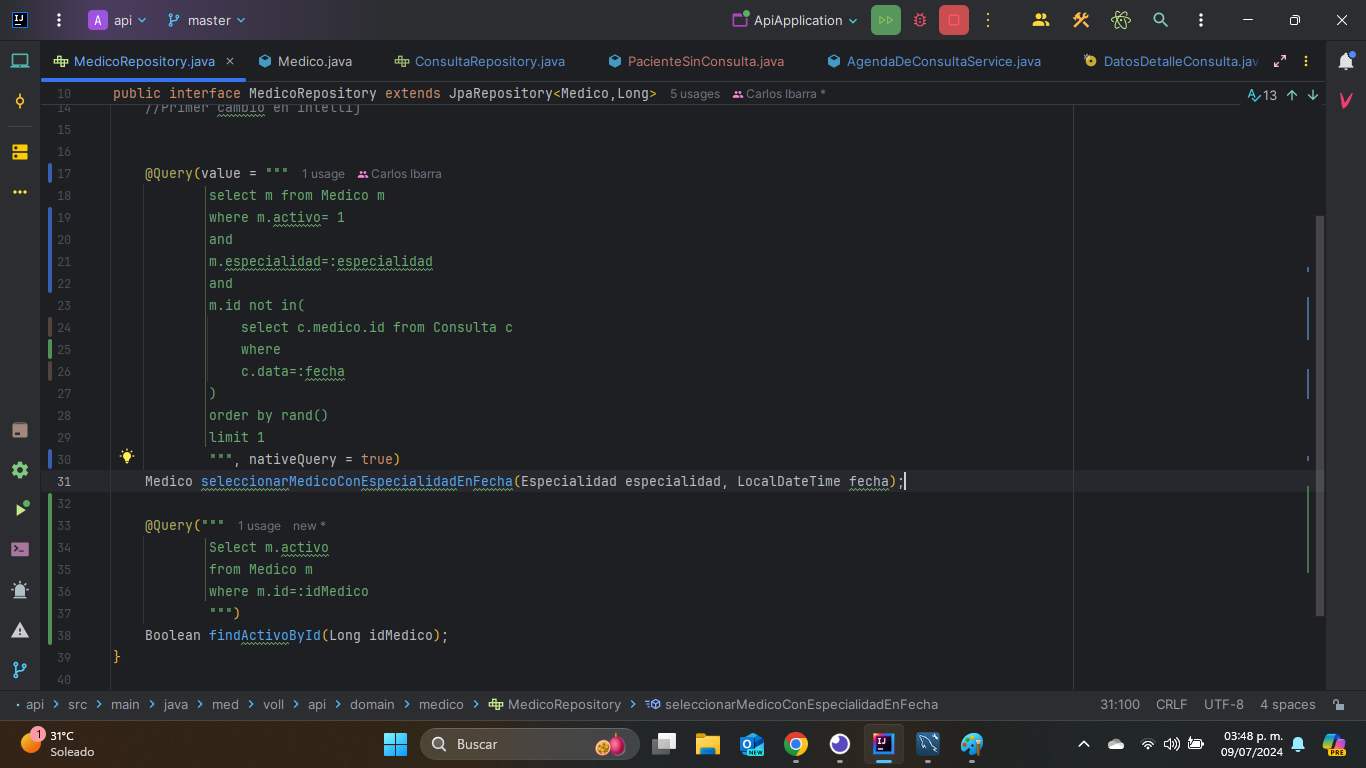
Task: Open the Project tool window icon
Action: [x=20, y=61]
